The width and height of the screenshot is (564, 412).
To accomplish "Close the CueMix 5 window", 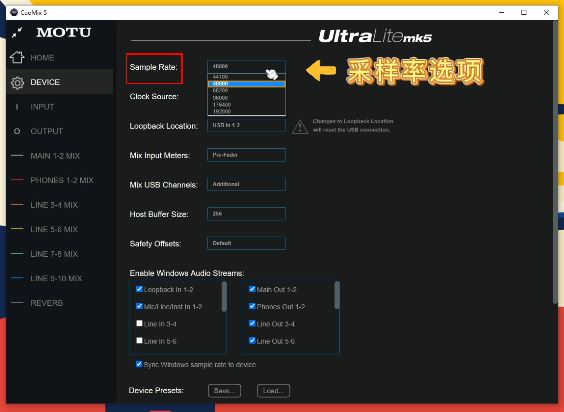I will [x=546, y=13].
